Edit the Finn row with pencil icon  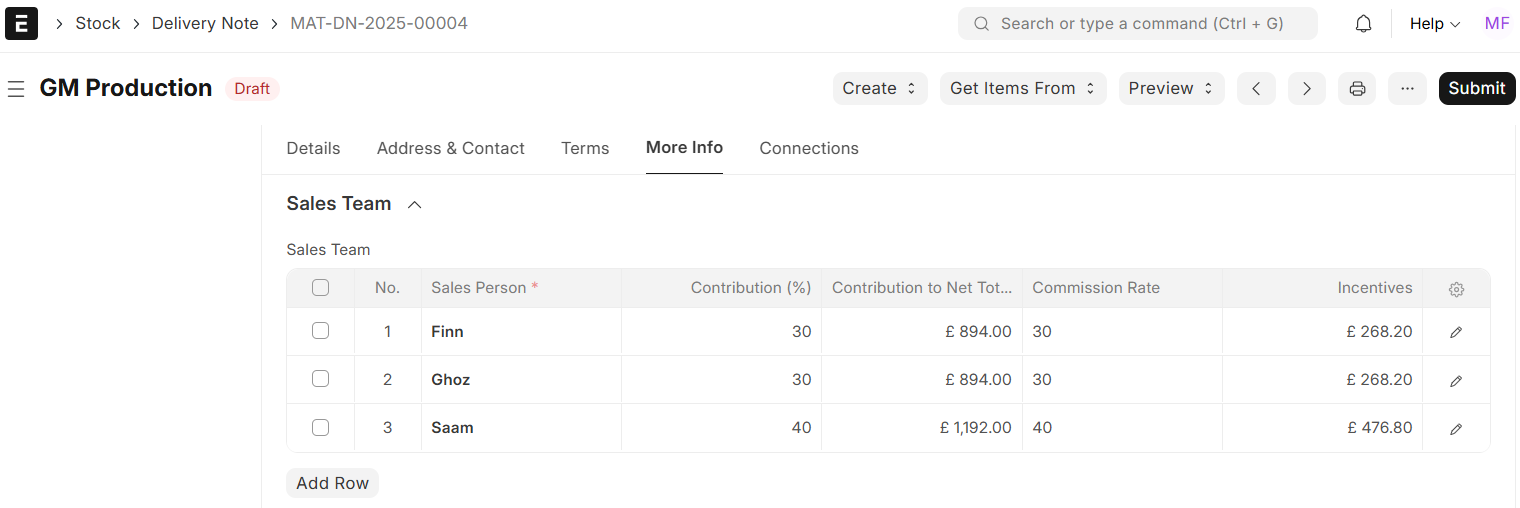1456,332
